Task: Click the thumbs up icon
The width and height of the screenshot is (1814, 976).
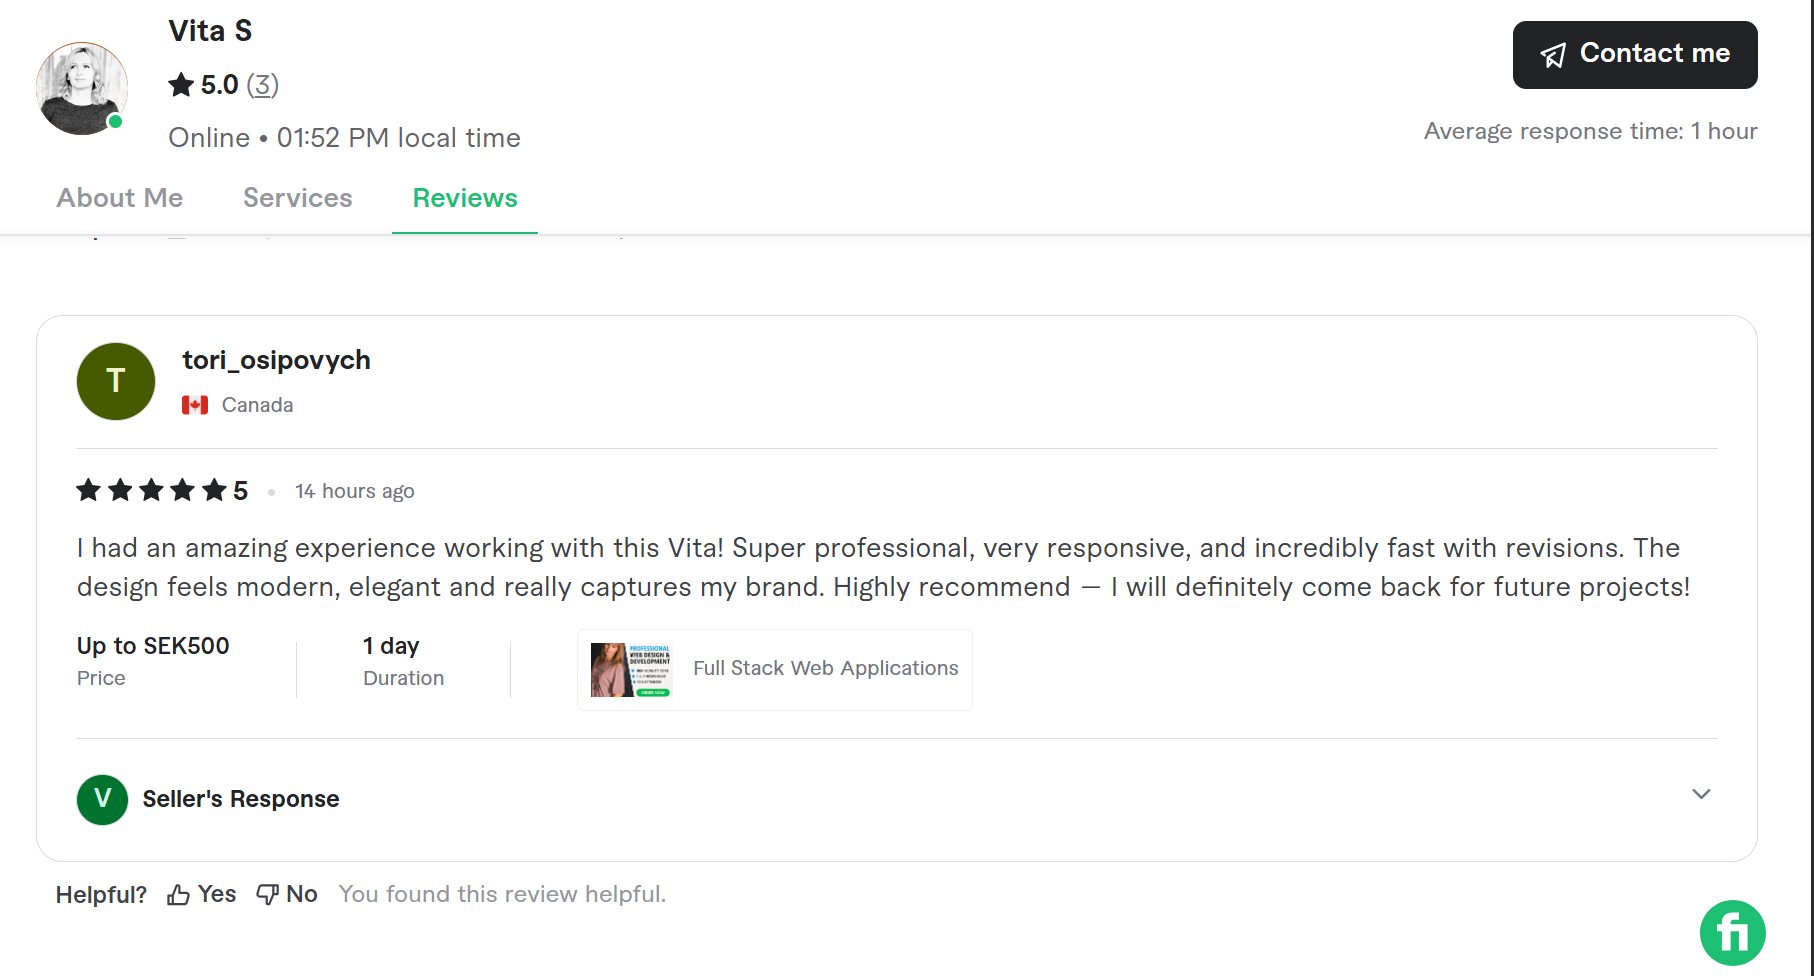Action: (x=179, y=895)
